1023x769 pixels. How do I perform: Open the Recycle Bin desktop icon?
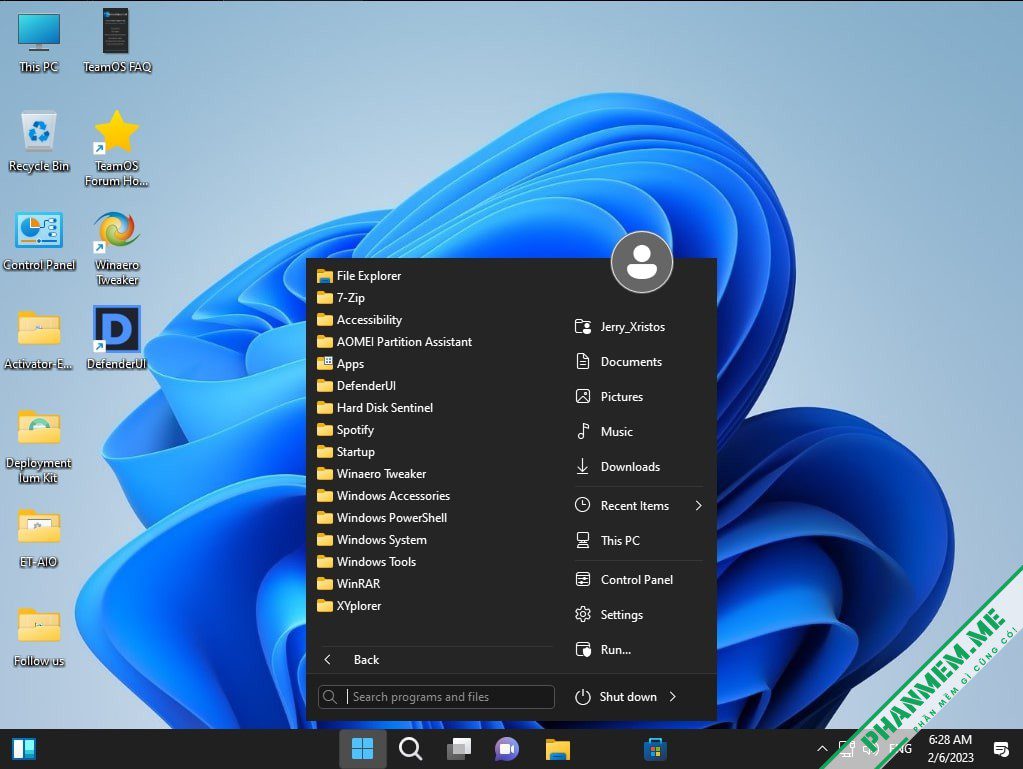pos(39,140)
